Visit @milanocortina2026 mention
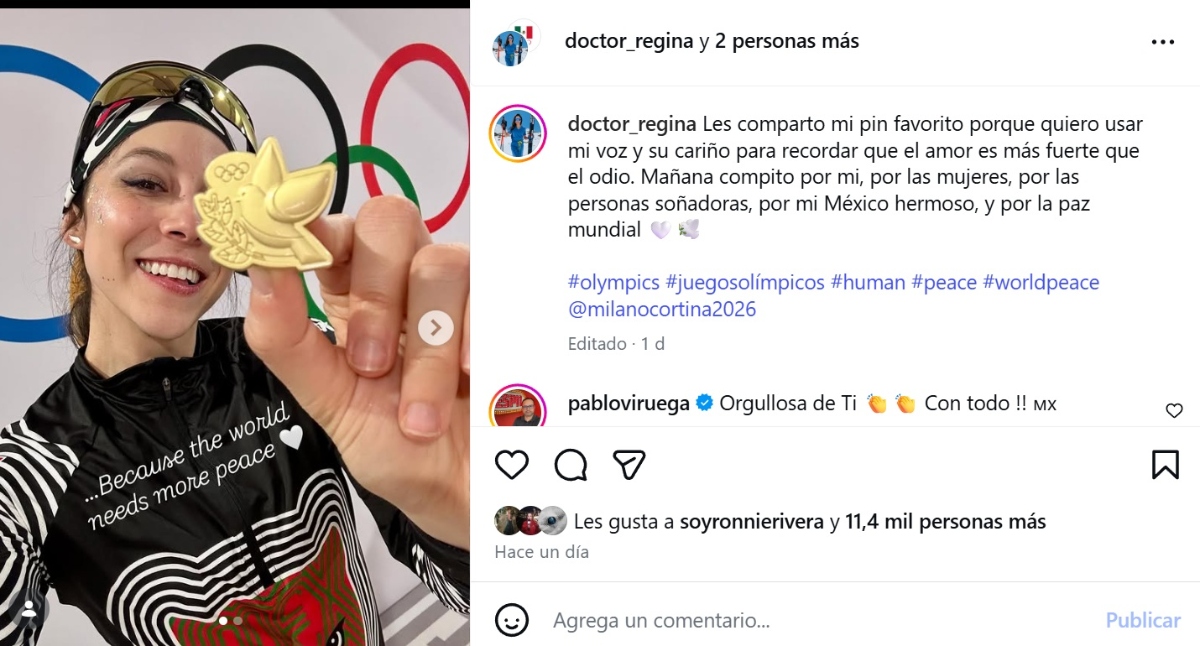Viewport: 1200px width, 646px height. (662, 309)
